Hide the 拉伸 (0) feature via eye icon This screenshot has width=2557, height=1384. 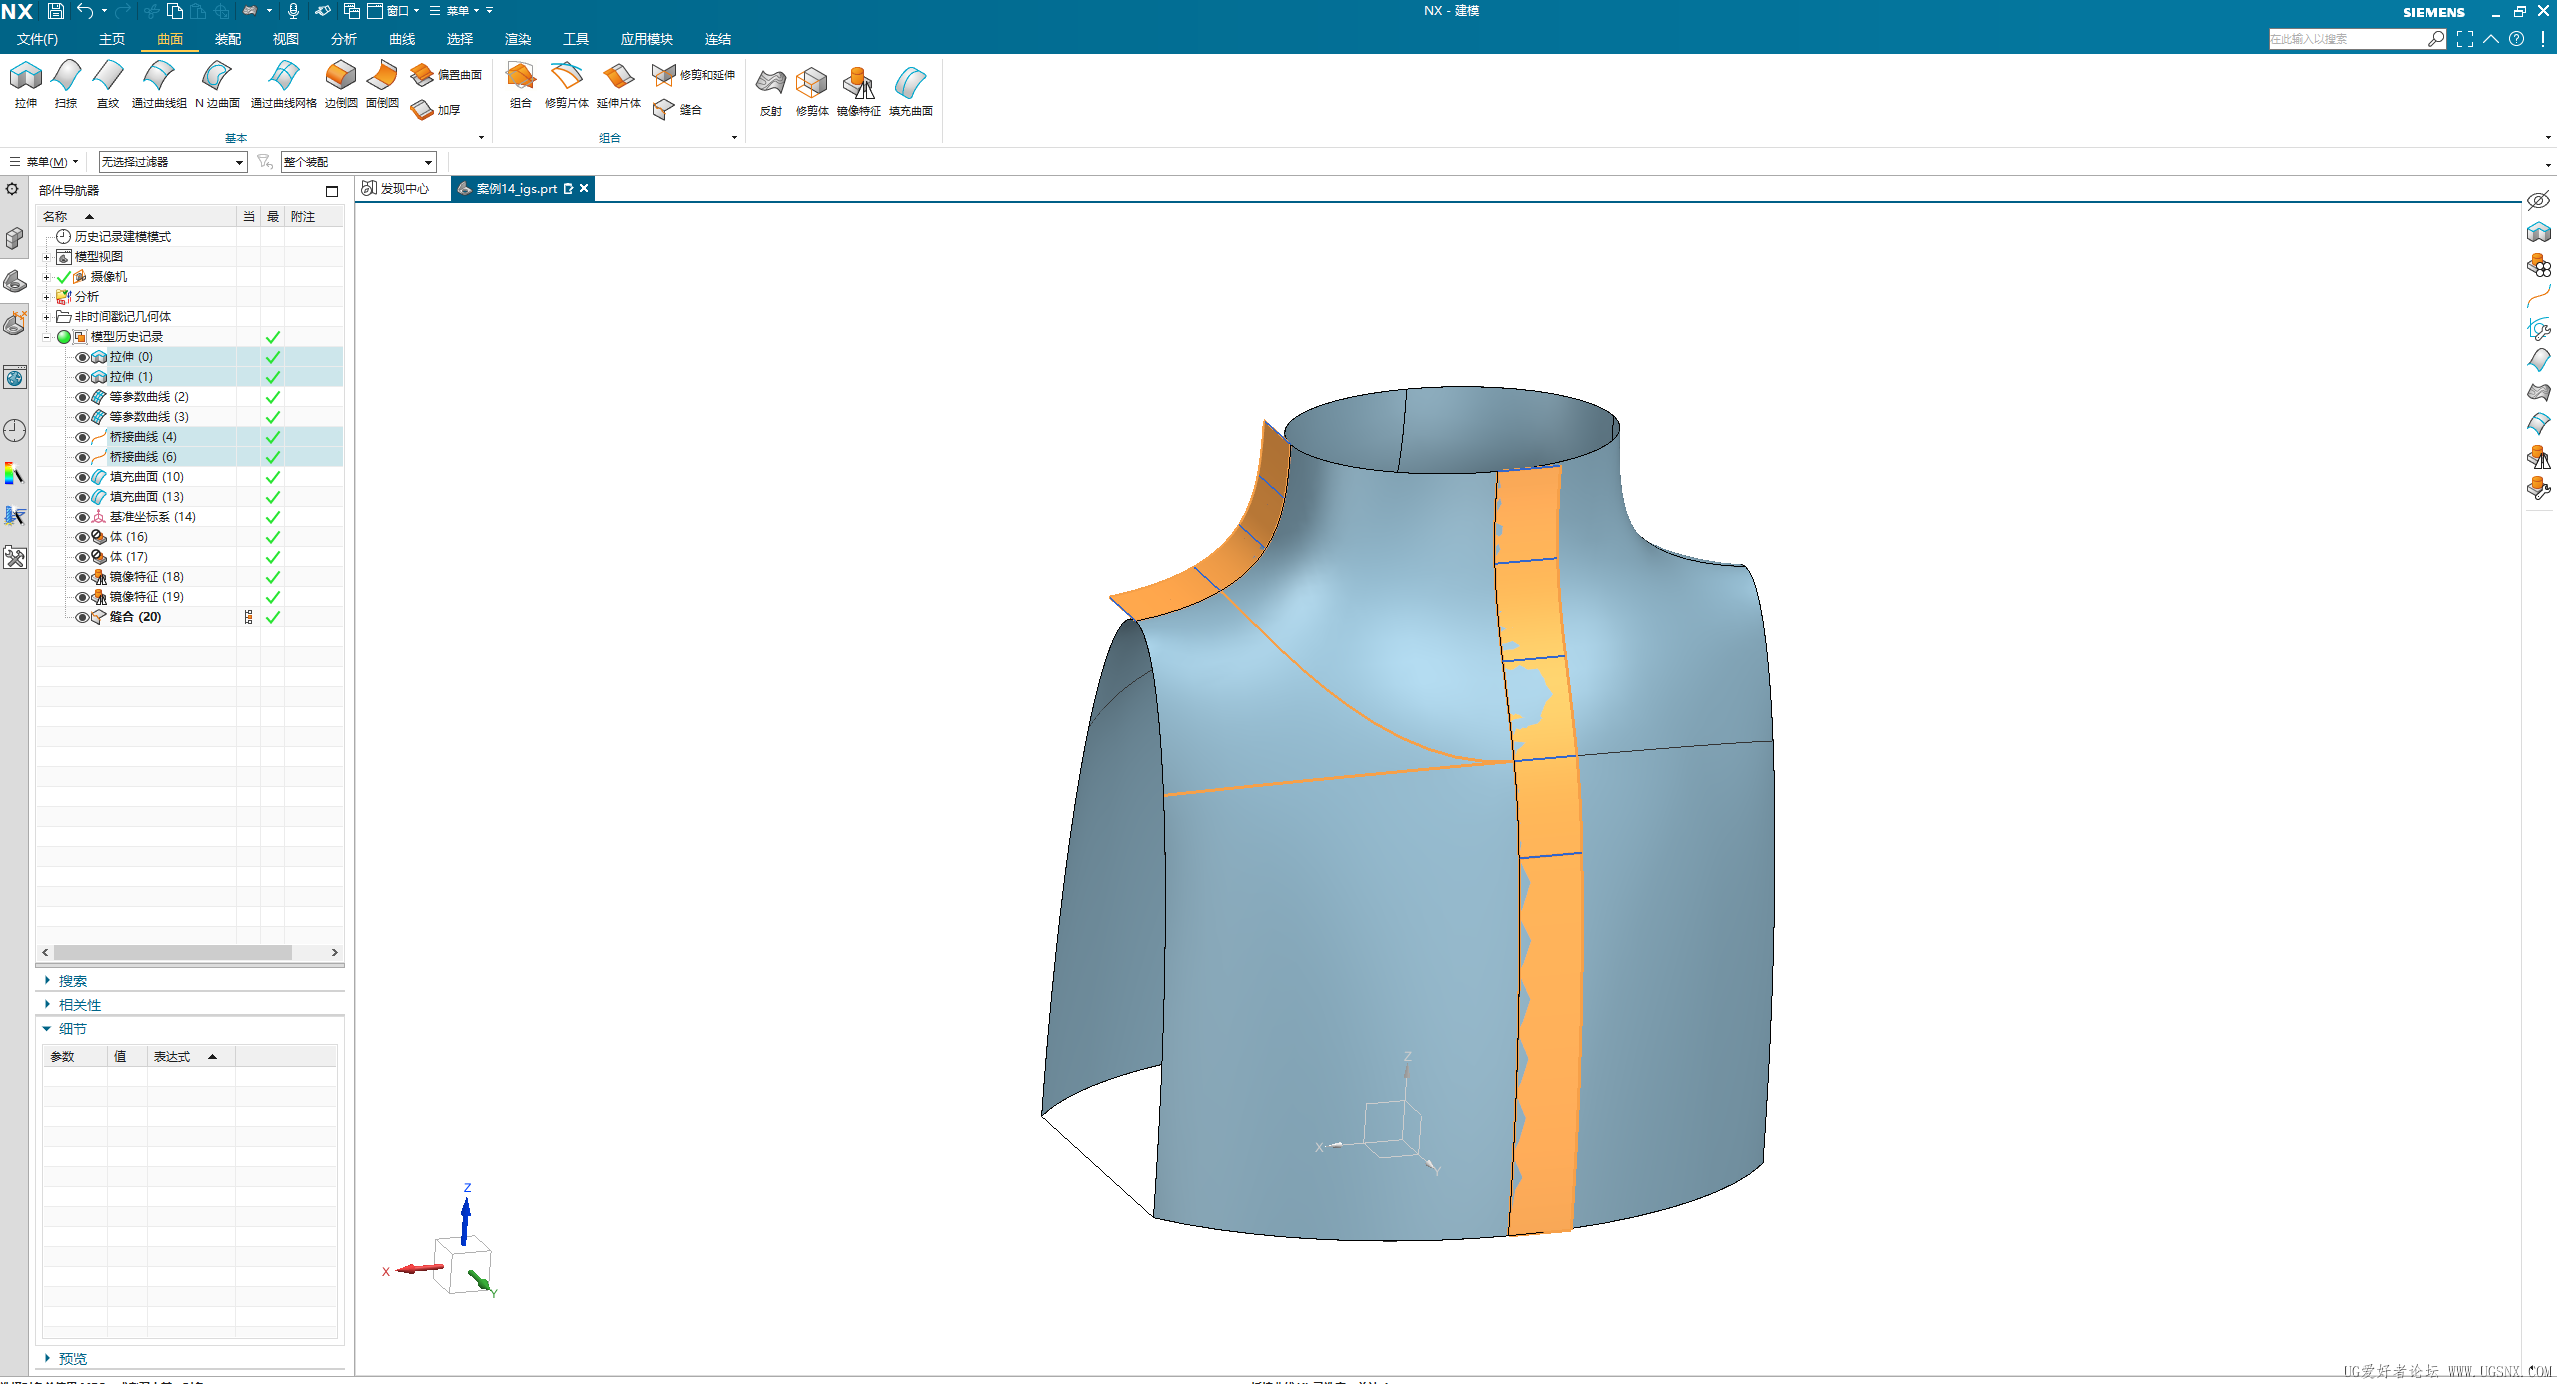[x=82, y=357]
